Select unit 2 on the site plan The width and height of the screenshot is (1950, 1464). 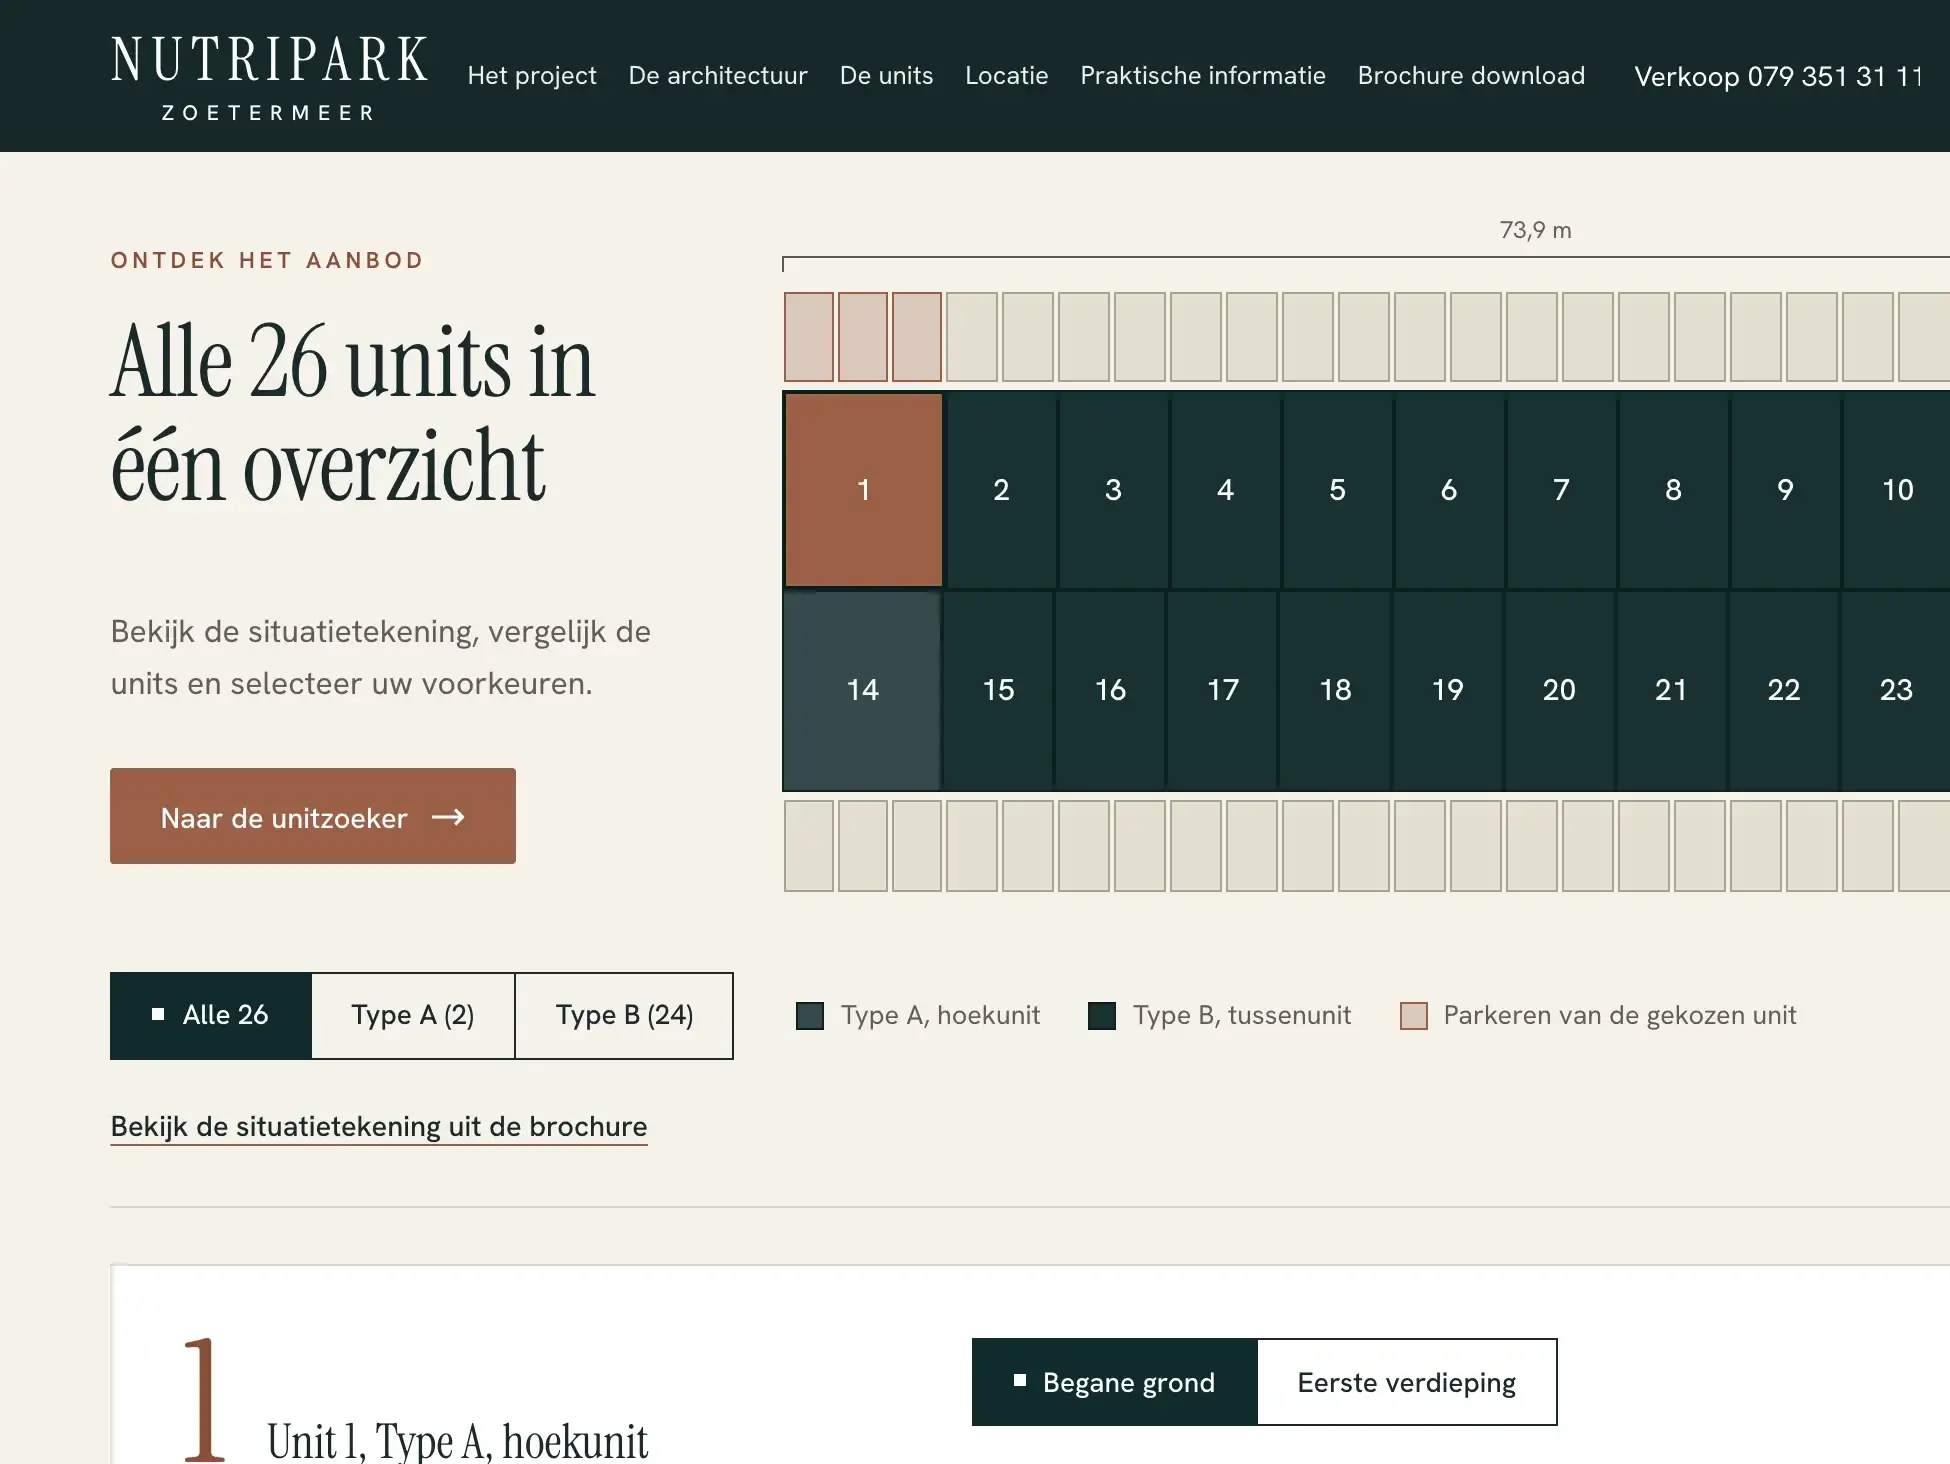[1001, 490]
